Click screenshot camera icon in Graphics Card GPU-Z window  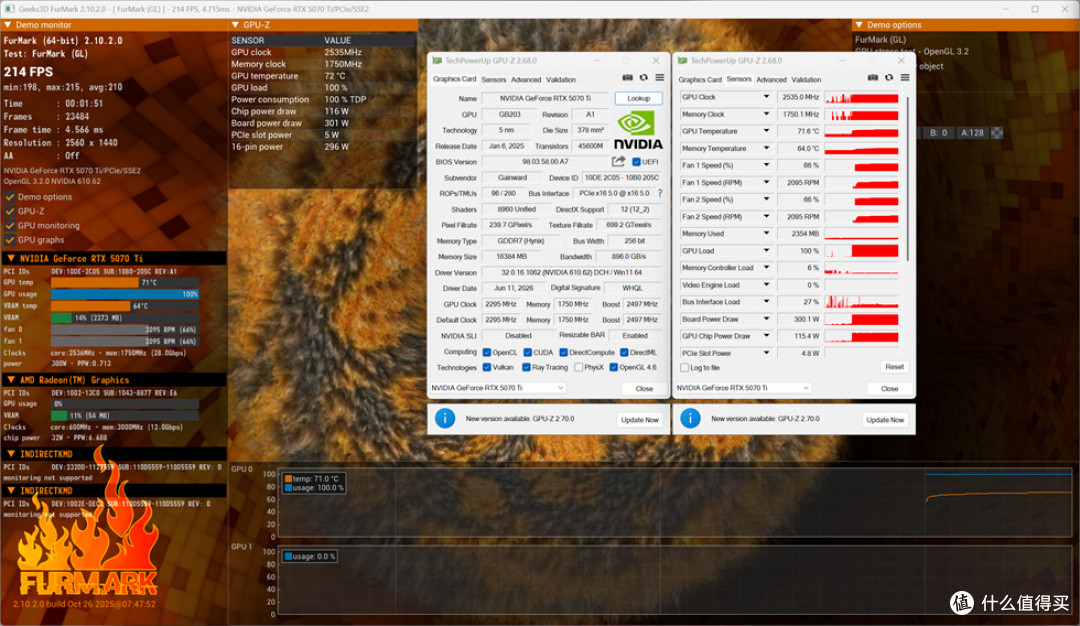tap(627, 78)
